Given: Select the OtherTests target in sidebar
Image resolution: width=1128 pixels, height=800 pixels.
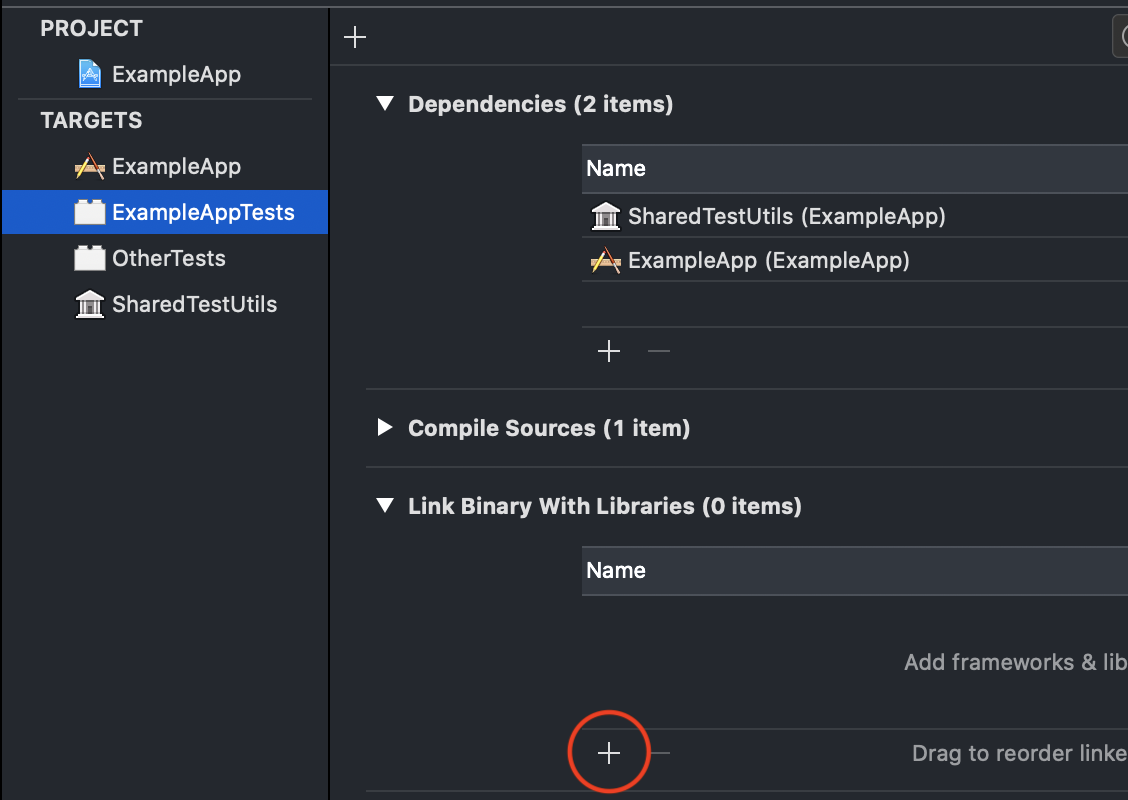Looking at the screenshot, I should 164,258.
